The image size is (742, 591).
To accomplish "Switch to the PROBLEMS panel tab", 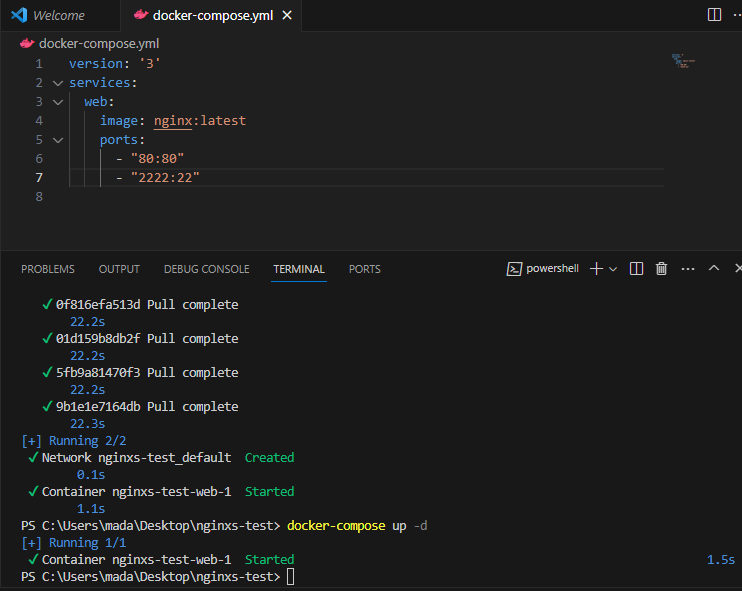I will [48, 269].
